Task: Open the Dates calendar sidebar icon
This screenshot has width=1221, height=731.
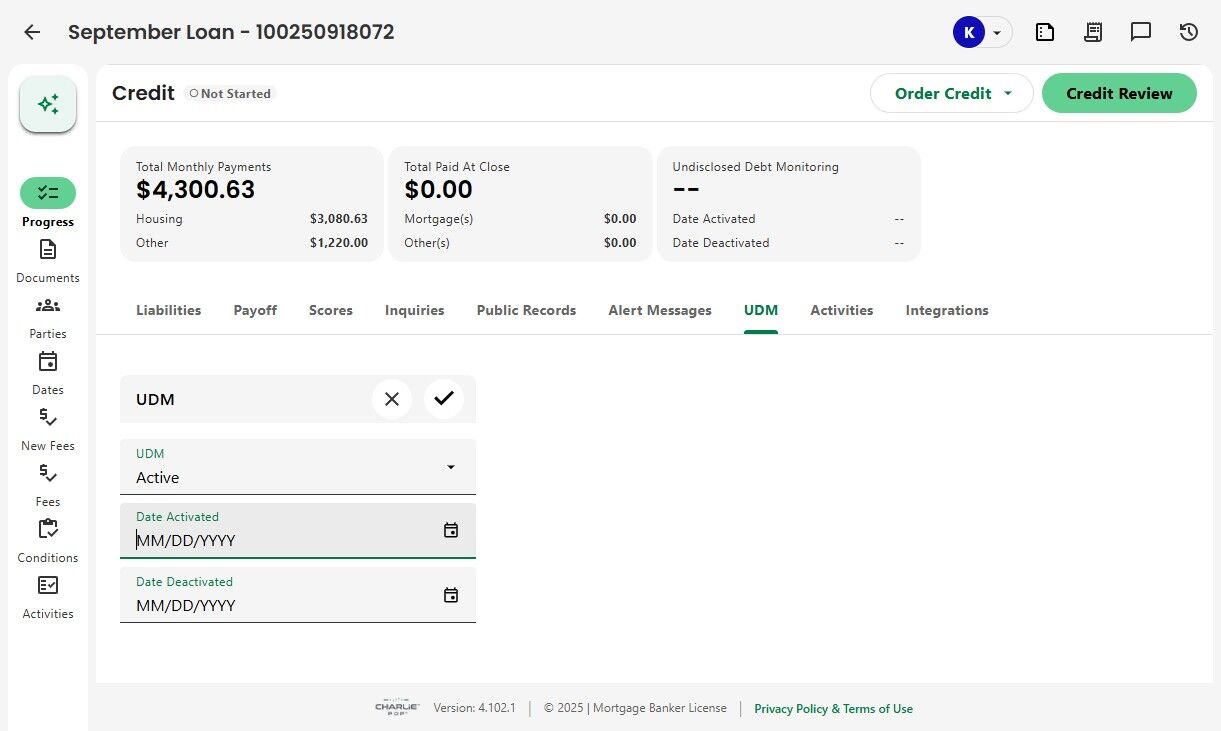Action: pos(48,362)
